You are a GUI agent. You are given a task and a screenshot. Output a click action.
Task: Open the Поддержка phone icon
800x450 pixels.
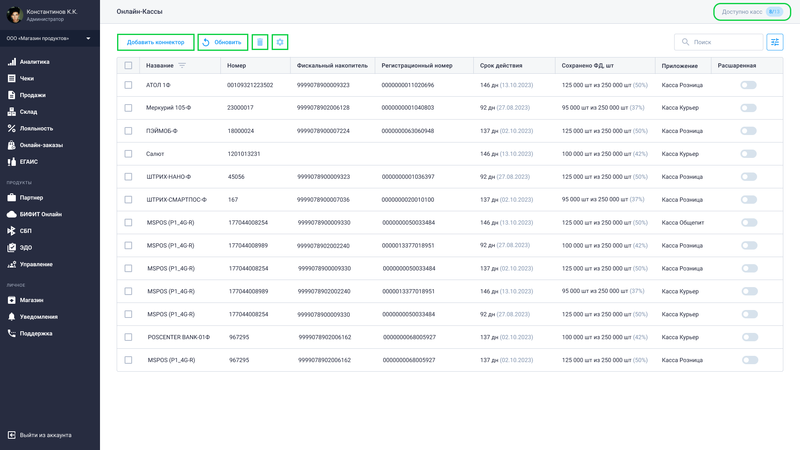[12, 333]
